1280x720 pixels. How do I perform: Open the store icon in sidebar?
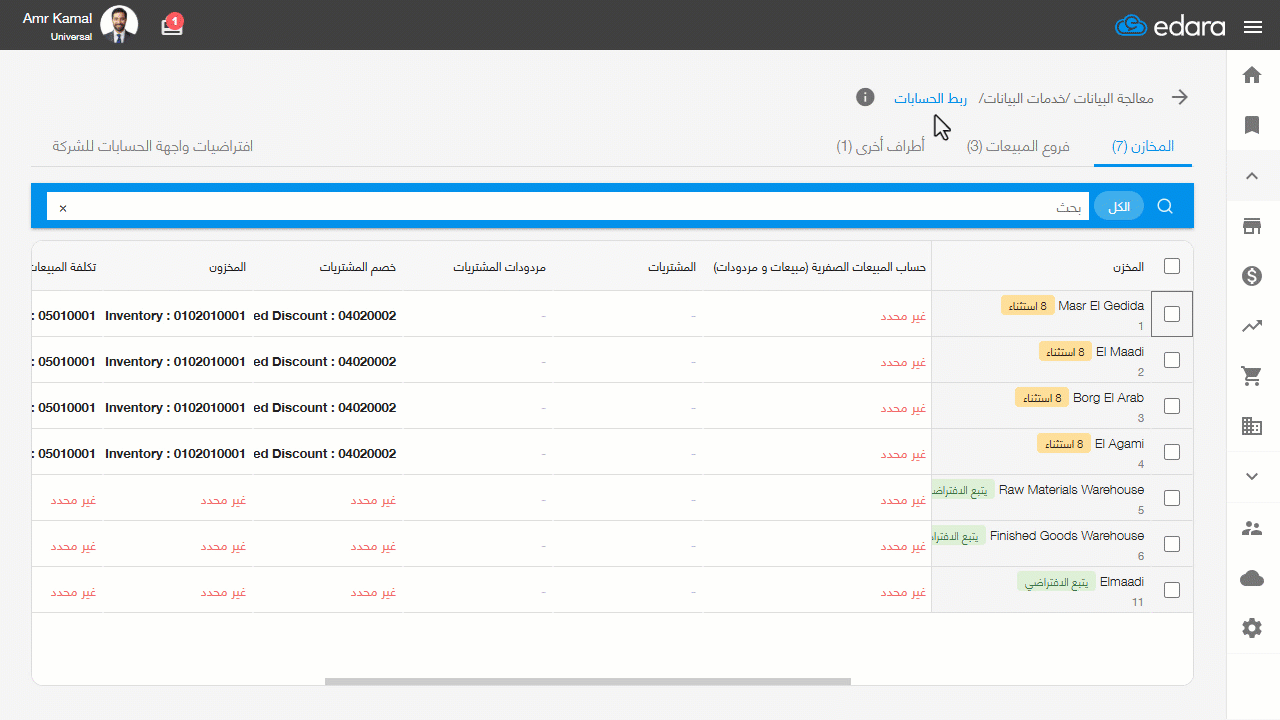tap(1251, 226)
